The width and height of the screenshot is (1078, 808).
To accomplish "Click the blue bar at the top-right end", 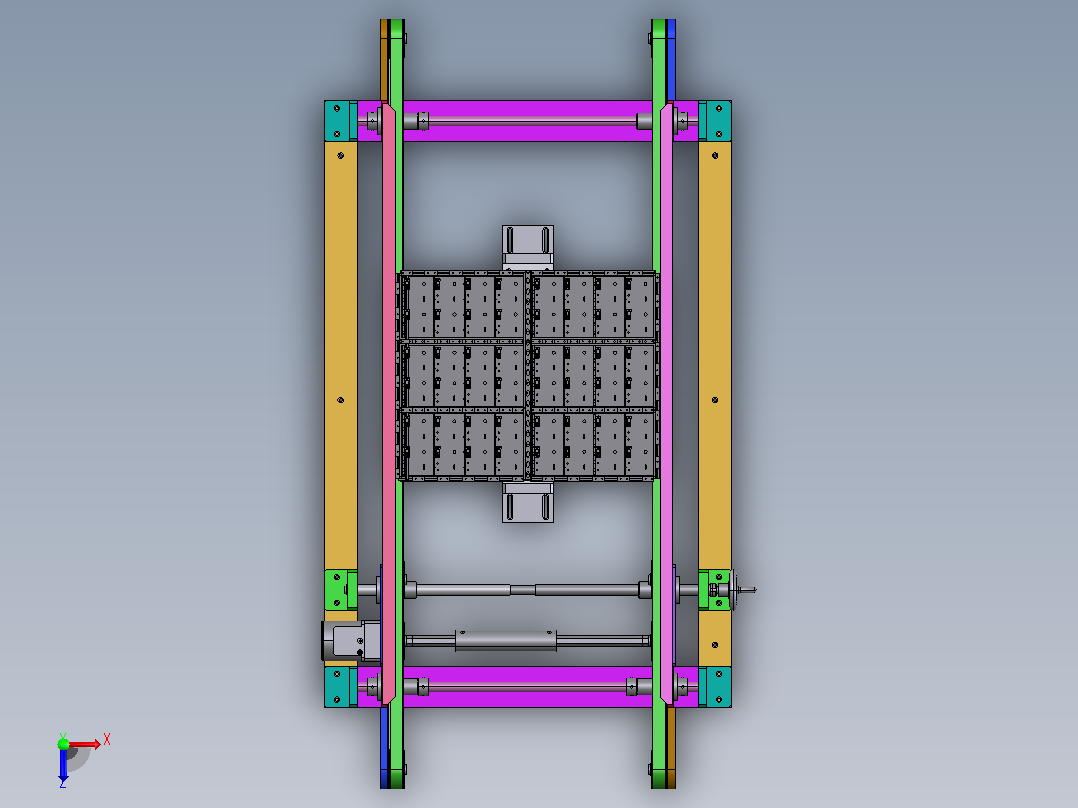I will 672,61.
